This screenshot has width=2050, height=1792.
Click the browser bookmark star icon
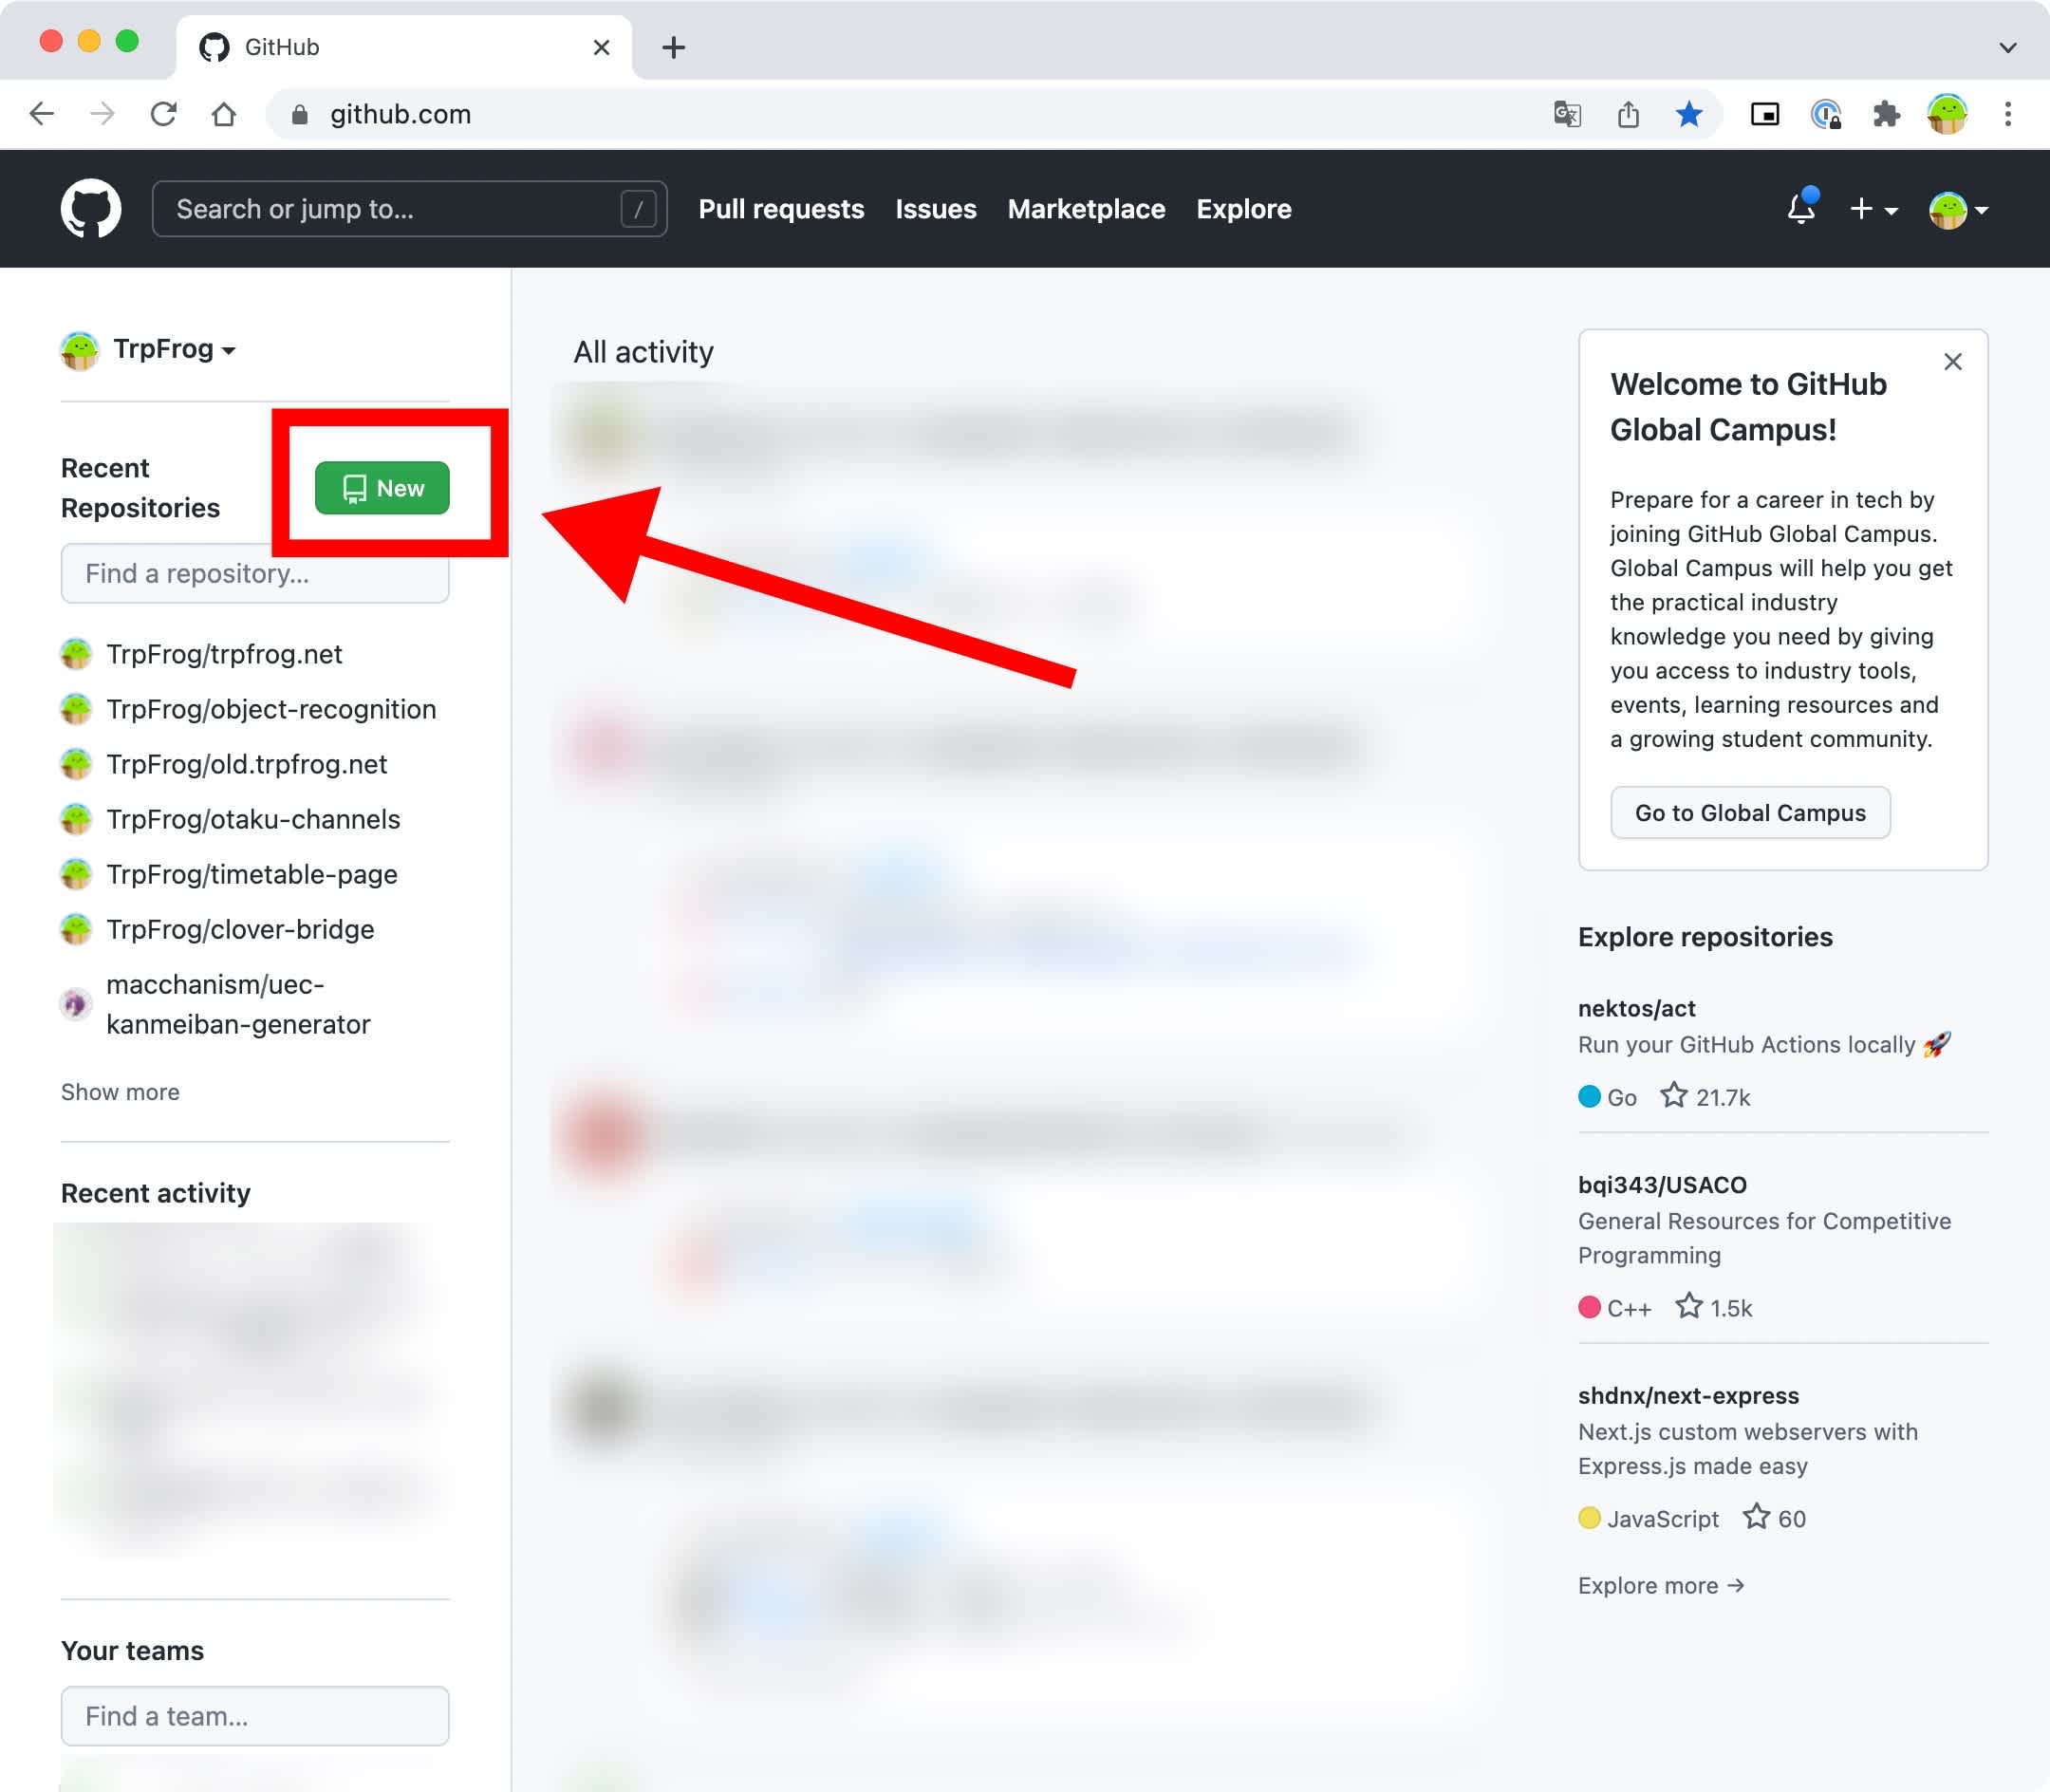click(x=1689, y=114)
